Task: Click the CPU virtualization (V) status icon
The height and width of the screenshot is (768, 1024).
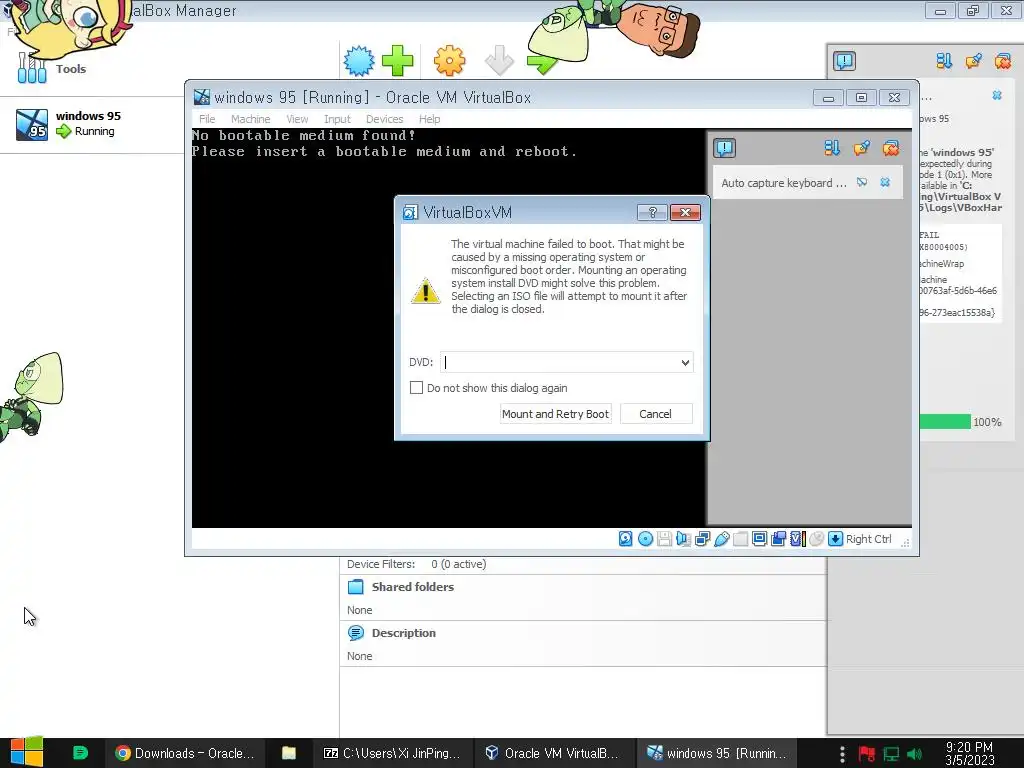Action: [797, 539]
